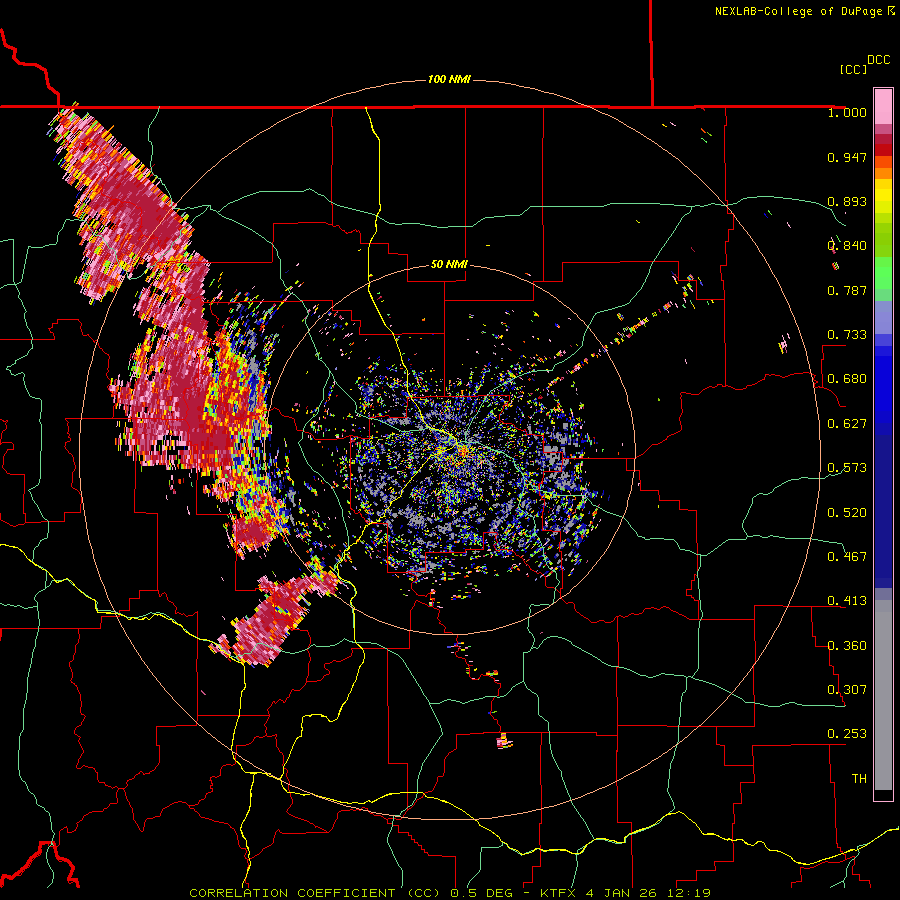Click the [CC] unit label

coord(854,69)
